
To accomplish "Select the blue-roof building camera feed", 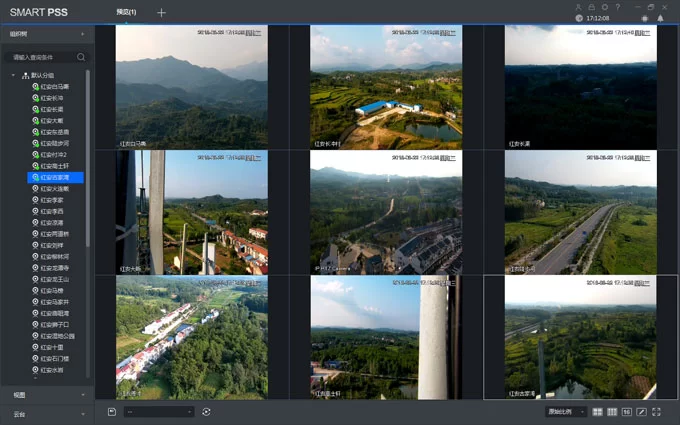I will tap(386, 87).
